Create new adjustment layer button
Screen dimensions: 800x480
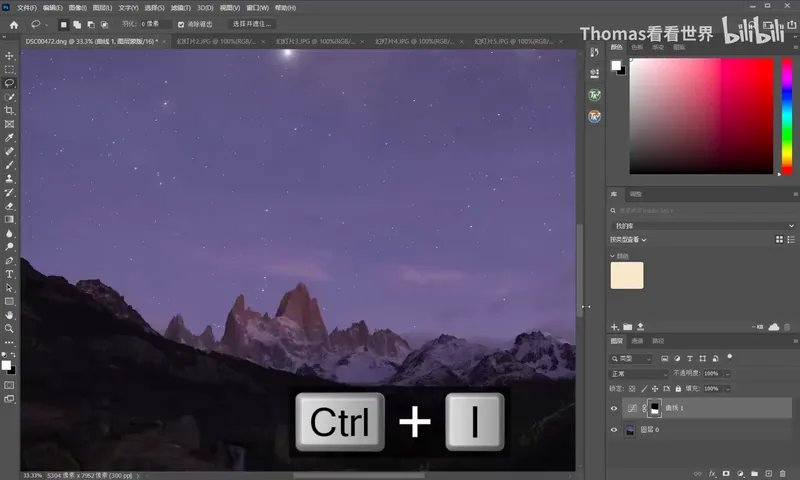coord(740,473)
